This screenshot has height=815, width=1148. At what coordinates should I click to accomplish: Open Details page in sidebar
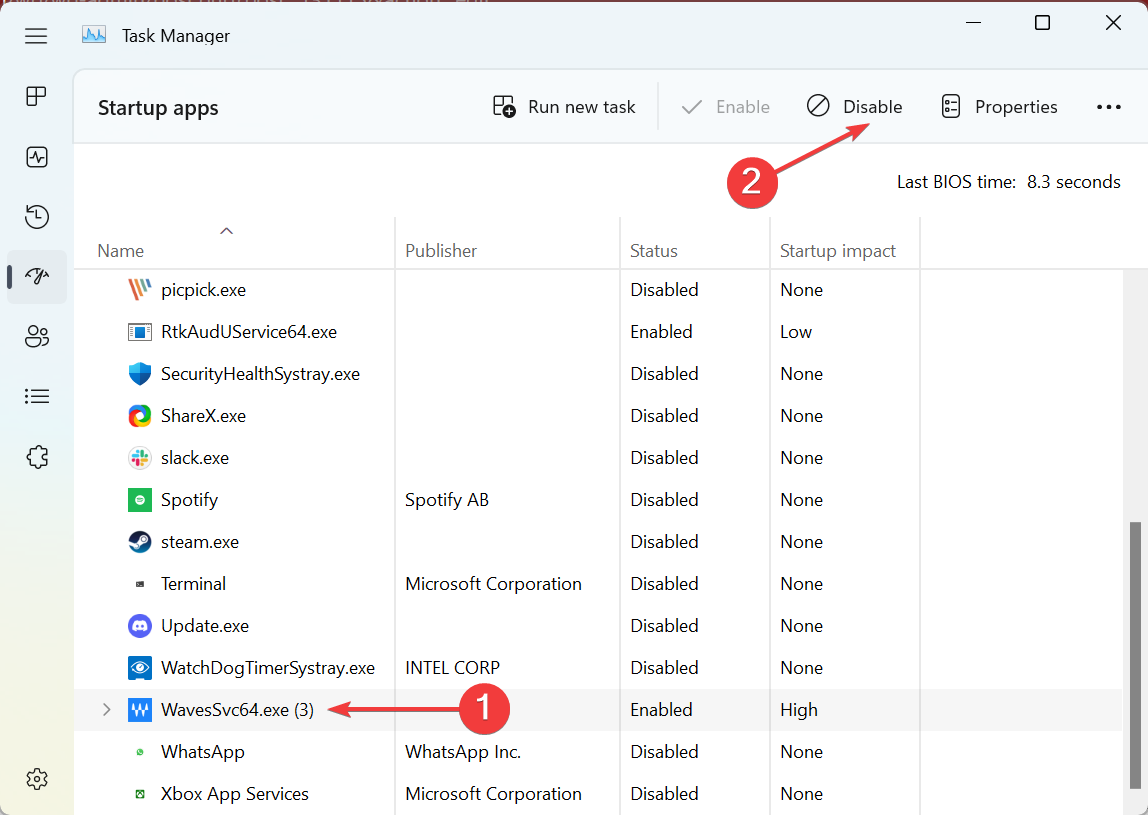point(37,397)
